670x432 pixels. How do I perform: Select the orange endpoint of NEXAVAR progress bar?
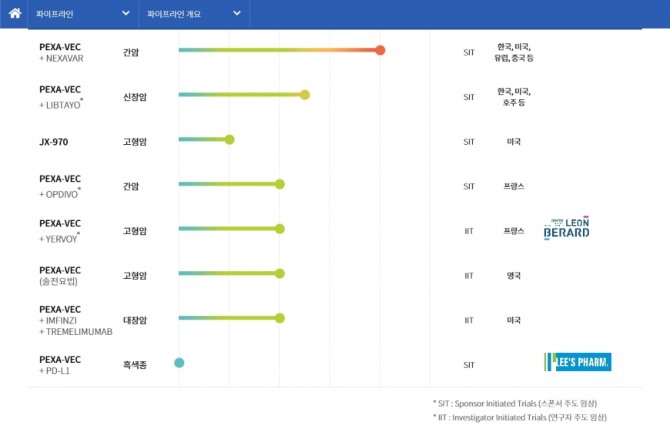380,50
